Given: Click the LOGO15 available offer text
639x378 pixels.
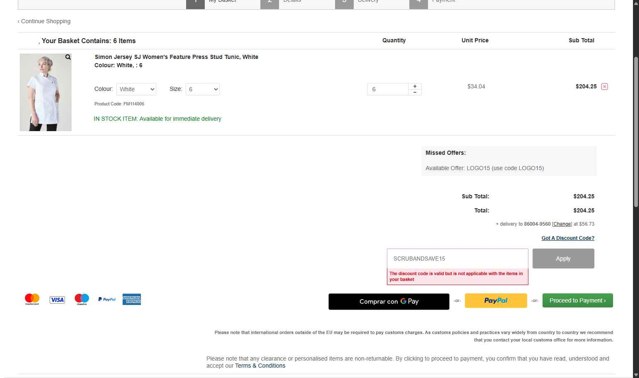Looking at the screenshot, I should (x=485, y=168).
